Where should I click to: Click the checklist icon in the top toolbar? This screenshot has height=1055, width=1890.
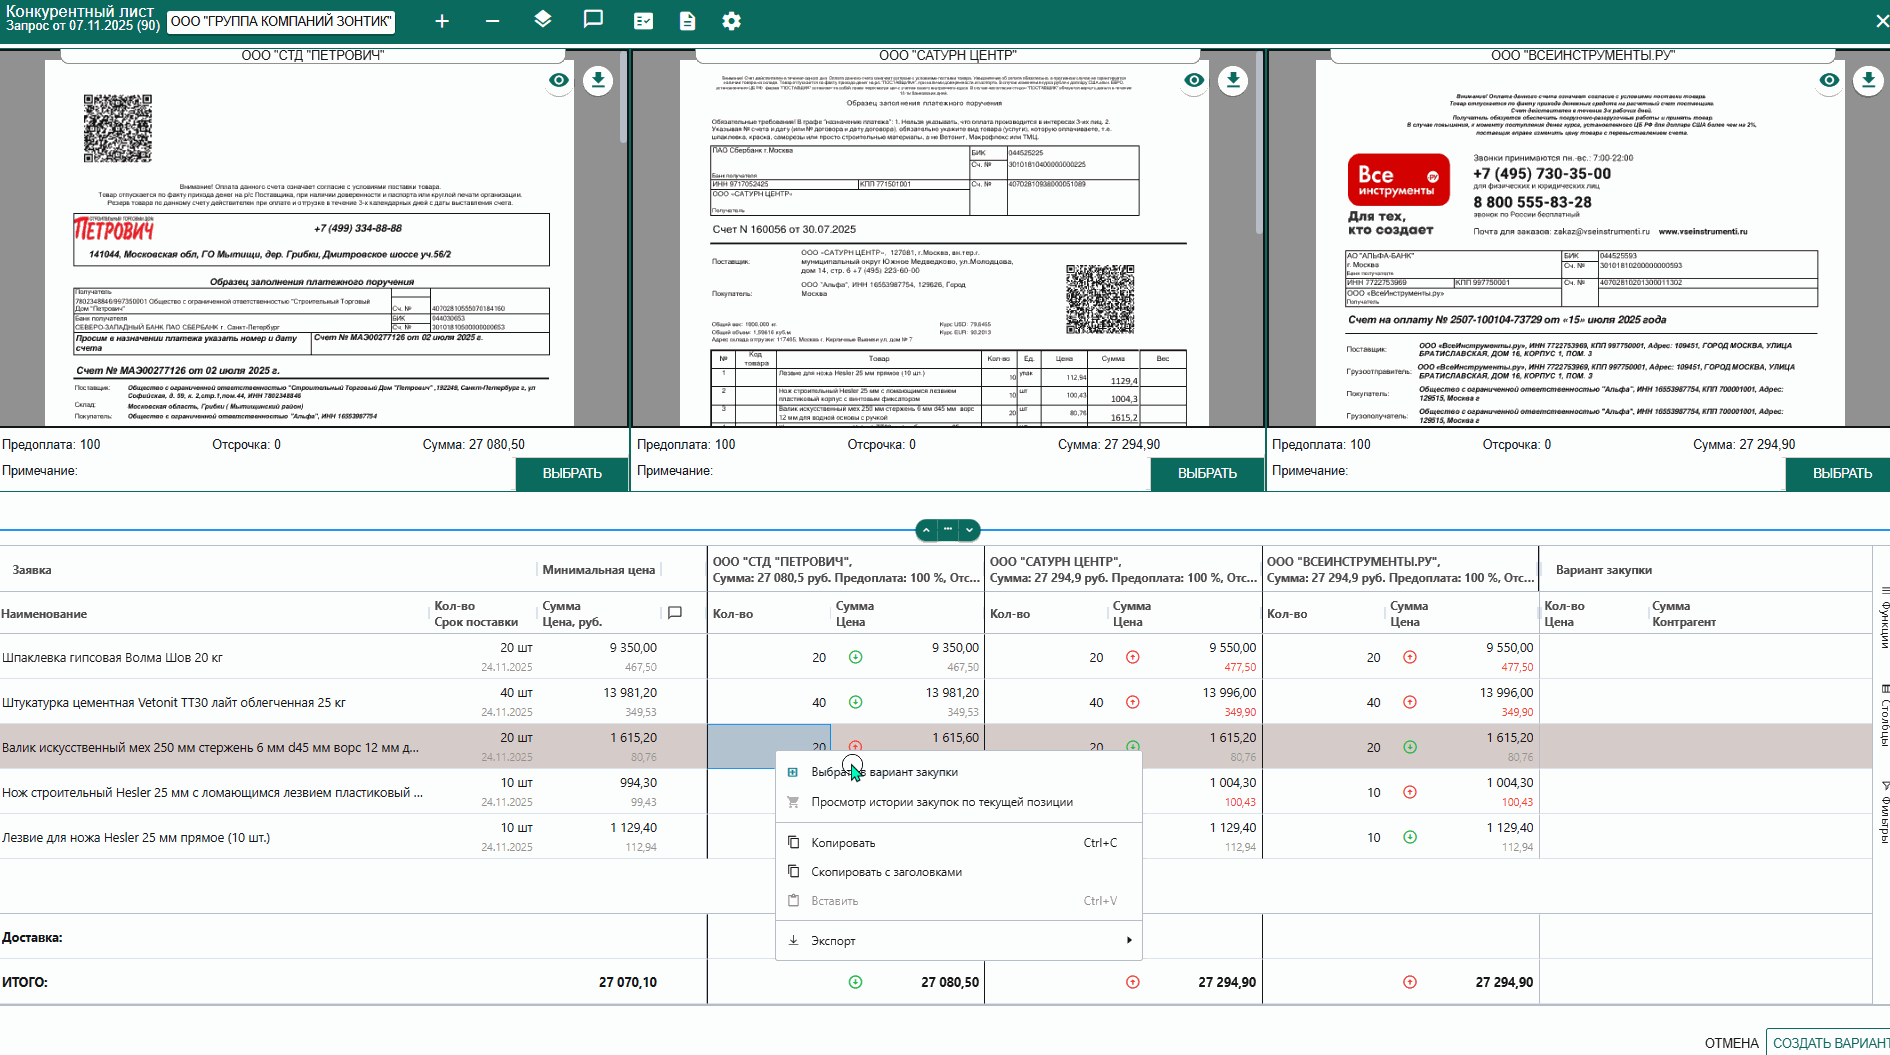click(x=643, y=21)
